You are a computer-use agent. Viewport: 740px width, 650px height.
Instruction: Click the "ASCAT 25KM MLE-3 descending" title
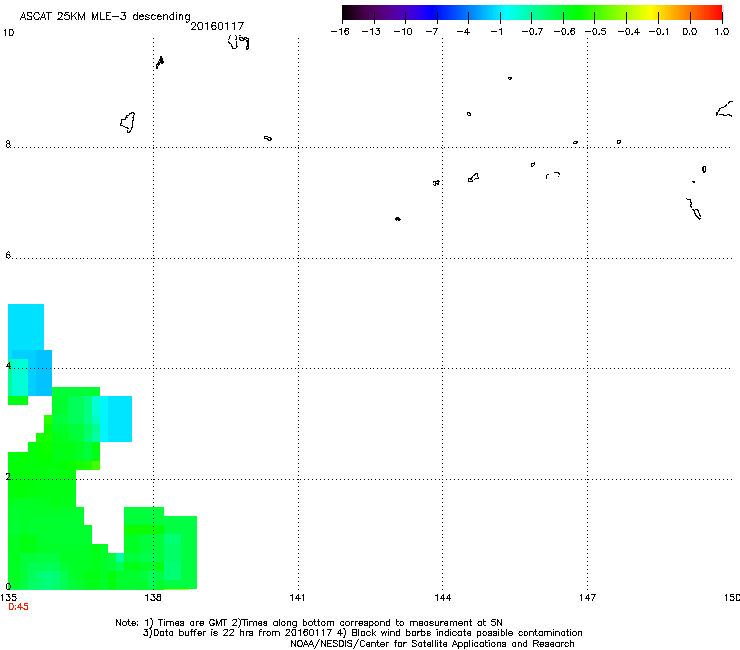click(105, 17)
